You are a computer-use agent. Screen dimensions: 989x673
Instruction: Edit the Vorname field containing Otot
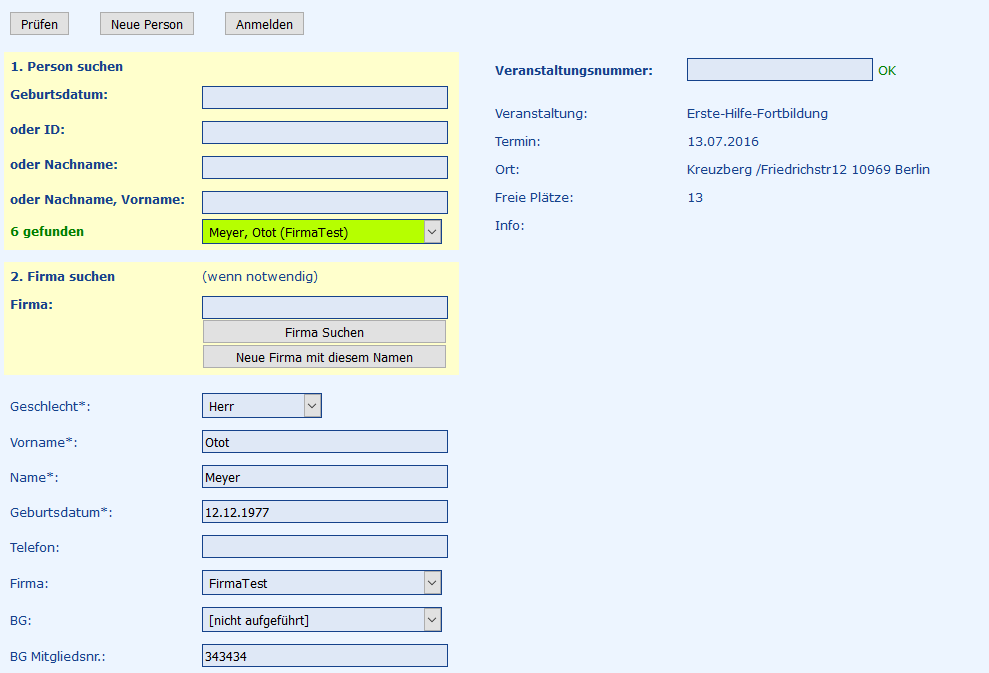[324, 442]
